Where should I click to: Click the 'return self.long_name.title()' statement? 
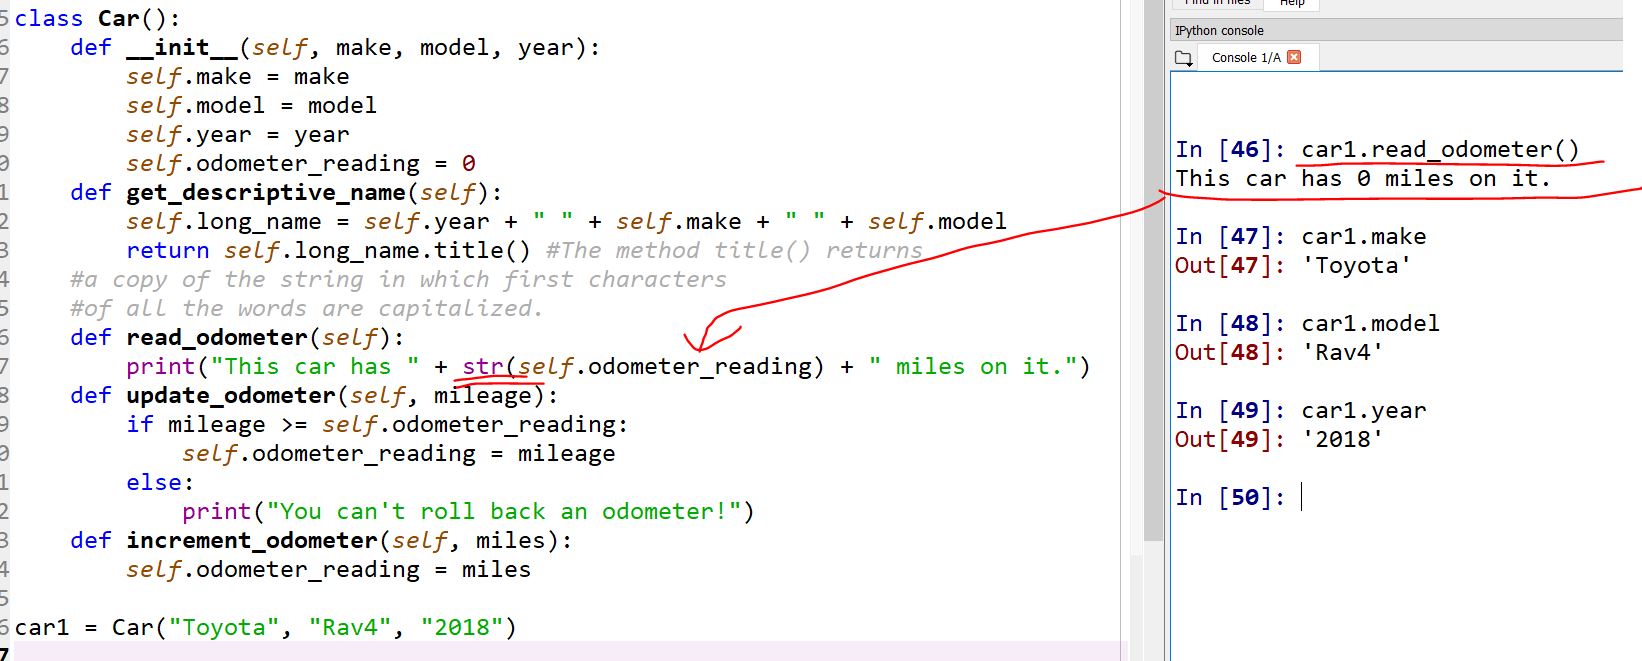pos(328,251)
